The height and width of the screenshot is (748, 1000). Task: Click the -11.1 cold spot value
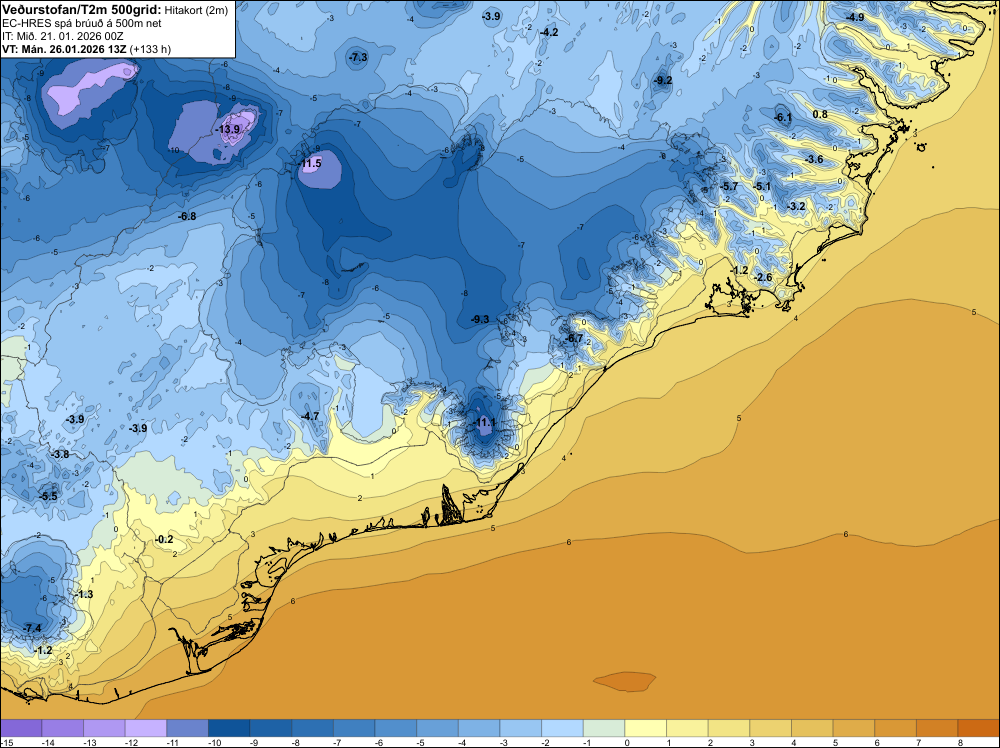click(x=484, y=423)
